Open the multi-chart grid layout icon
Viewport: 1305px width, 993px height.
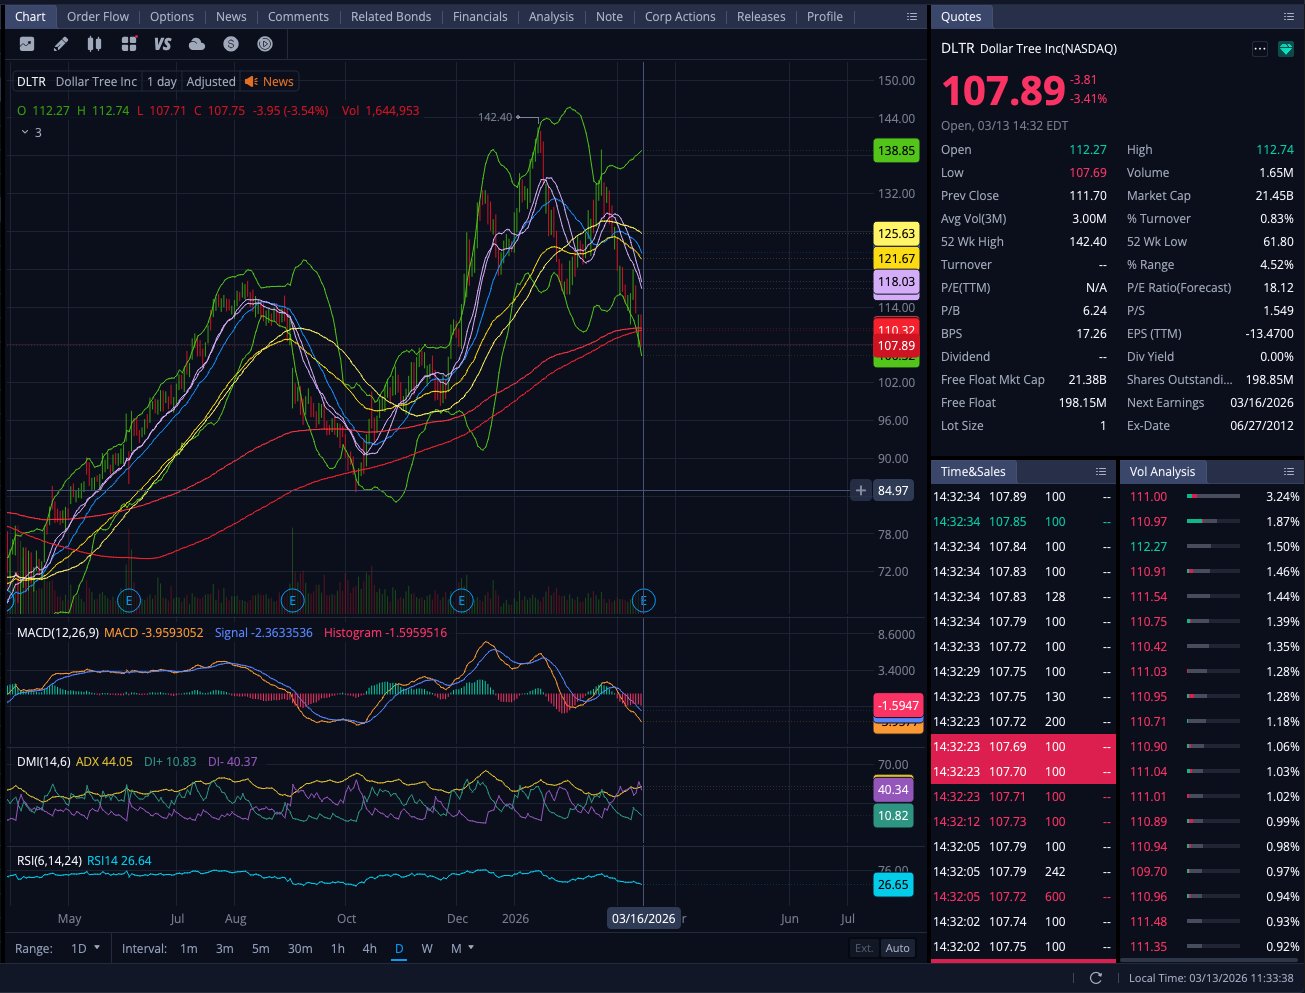click(129, 44)
